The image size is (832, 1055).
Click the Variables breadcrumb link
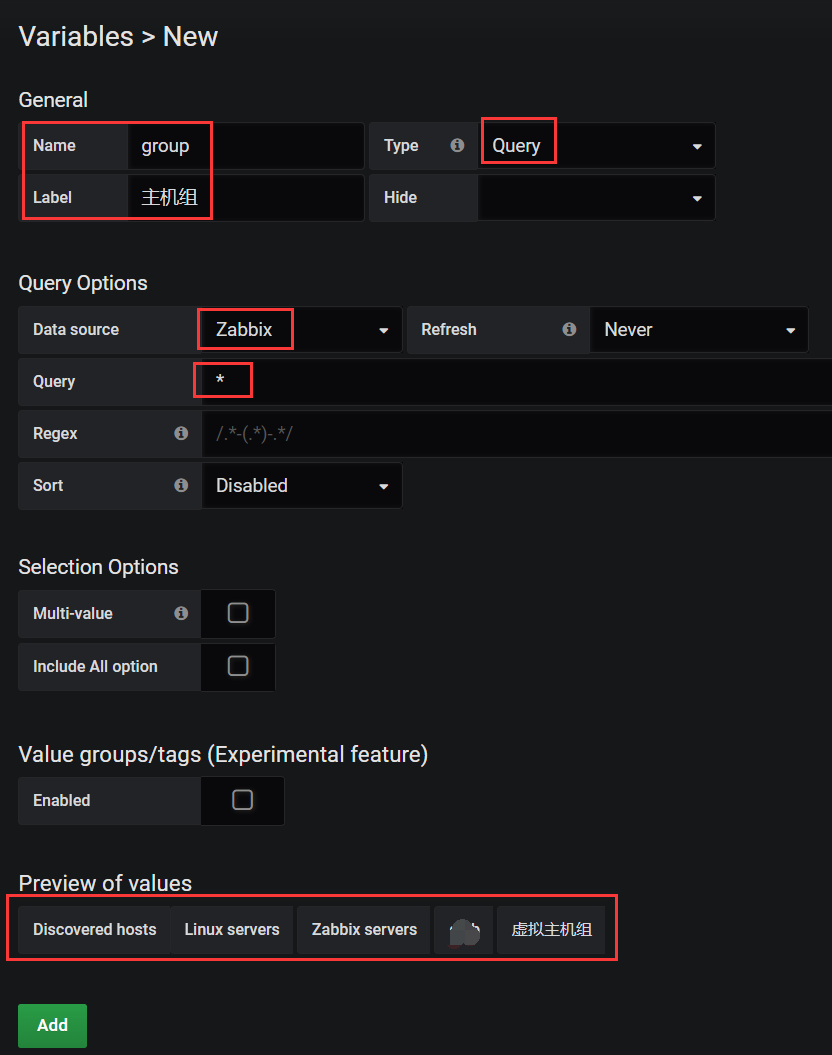coord(76,36)
